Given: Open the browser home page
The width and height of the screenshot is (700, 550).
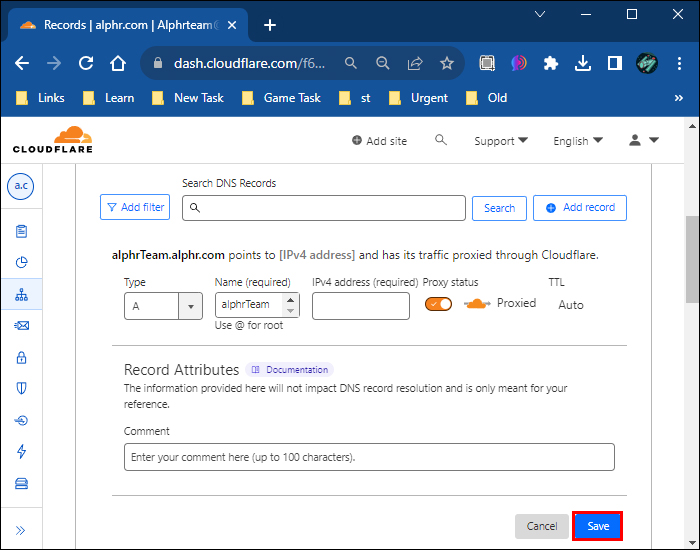Looking at the screenshot, I should [x=118, y=63].
